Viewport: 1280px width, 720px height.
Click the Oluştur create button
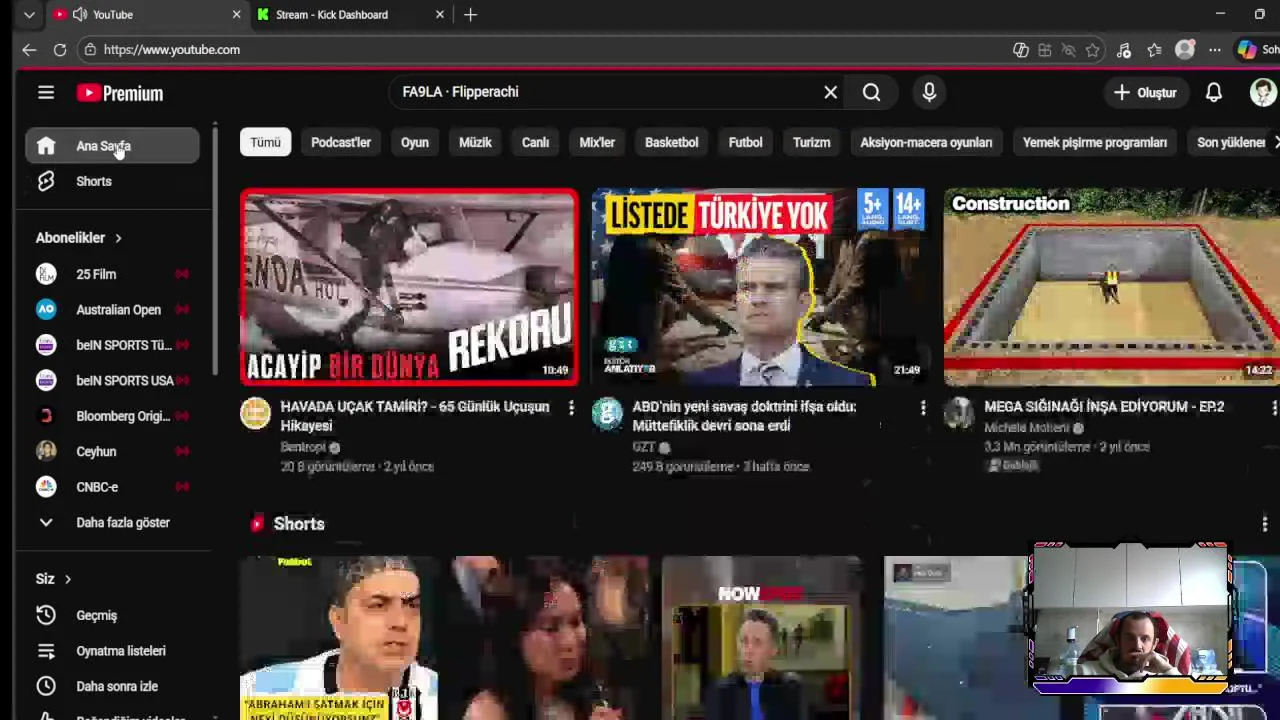[1145, 92]
